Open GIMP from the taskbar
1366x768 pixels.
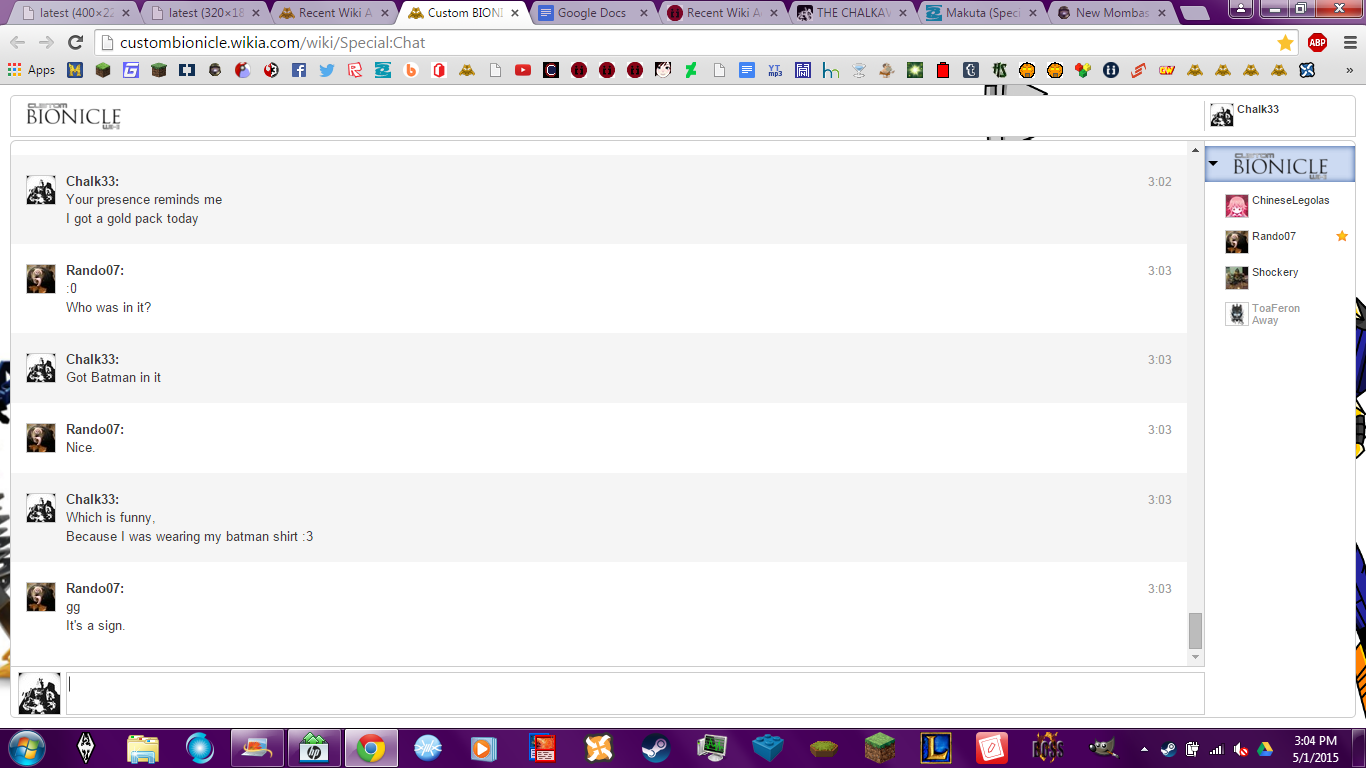pyautogui.click(x=1105, y=748)
